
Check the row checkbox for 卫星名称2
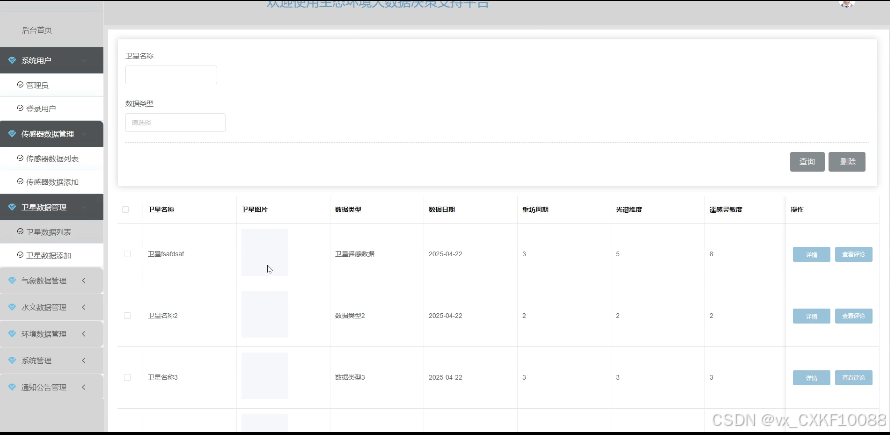point(127,315)
